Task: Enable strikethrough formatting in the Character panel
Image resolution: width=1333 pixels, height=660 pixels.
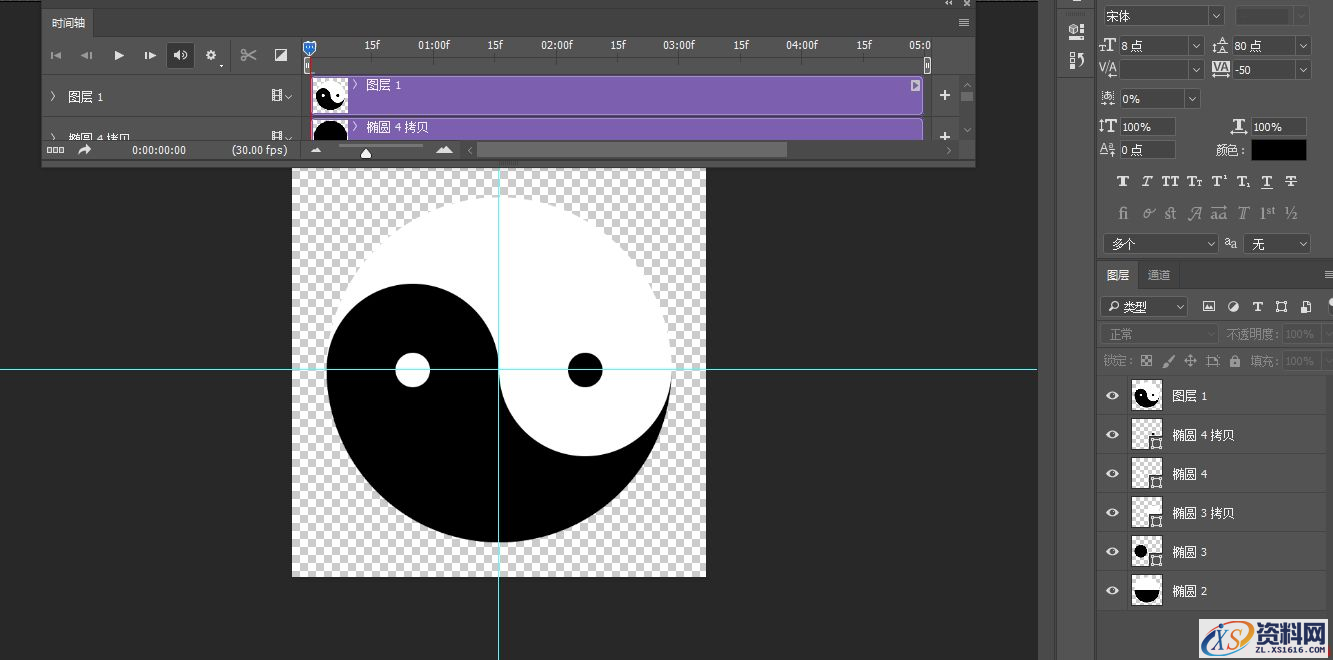Action: point(1290,181)
